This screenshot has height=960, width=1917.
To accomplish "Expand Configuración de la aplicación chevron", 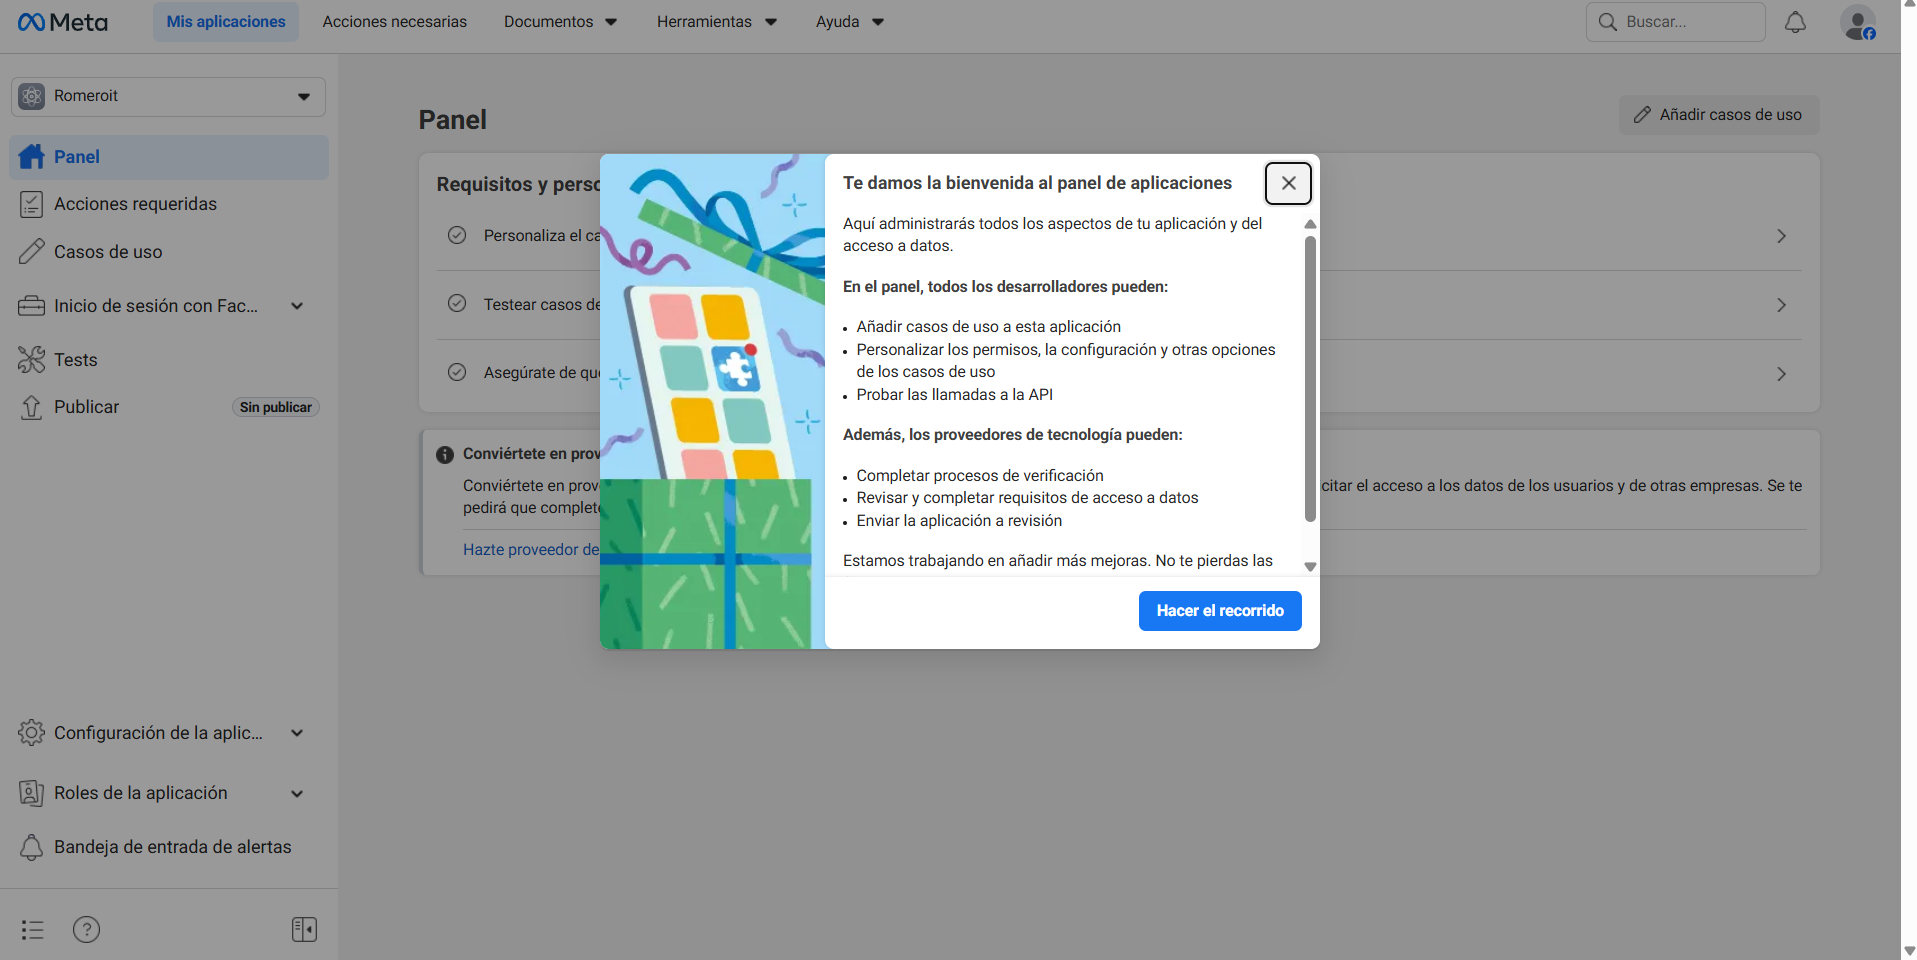I will coord(297,733).
